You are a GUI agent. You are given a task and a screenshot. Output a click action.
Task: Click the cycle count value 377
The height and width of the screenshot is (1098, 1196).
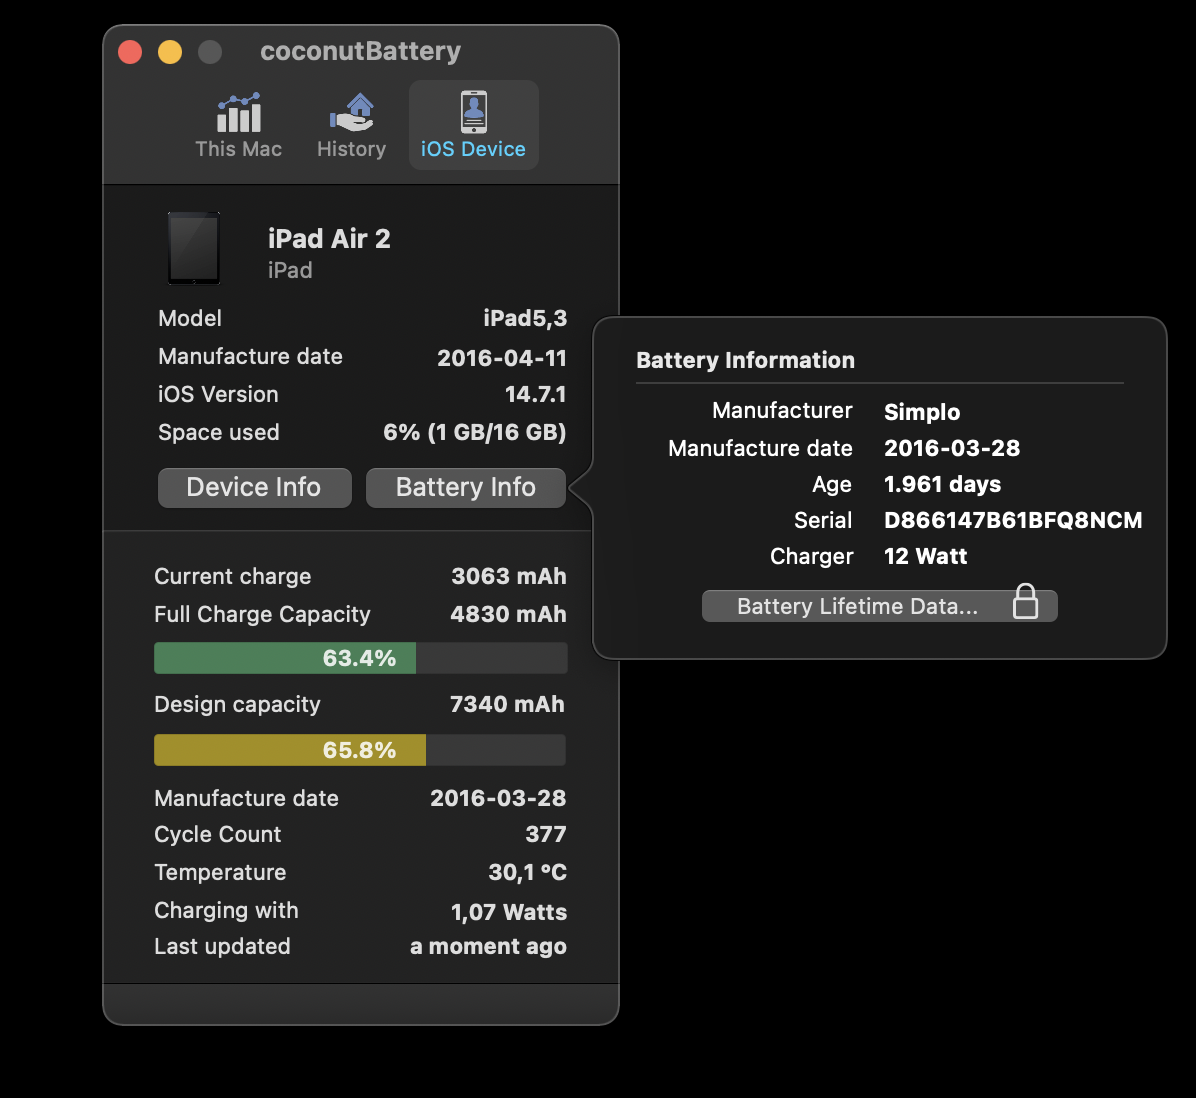pos(546,834)
